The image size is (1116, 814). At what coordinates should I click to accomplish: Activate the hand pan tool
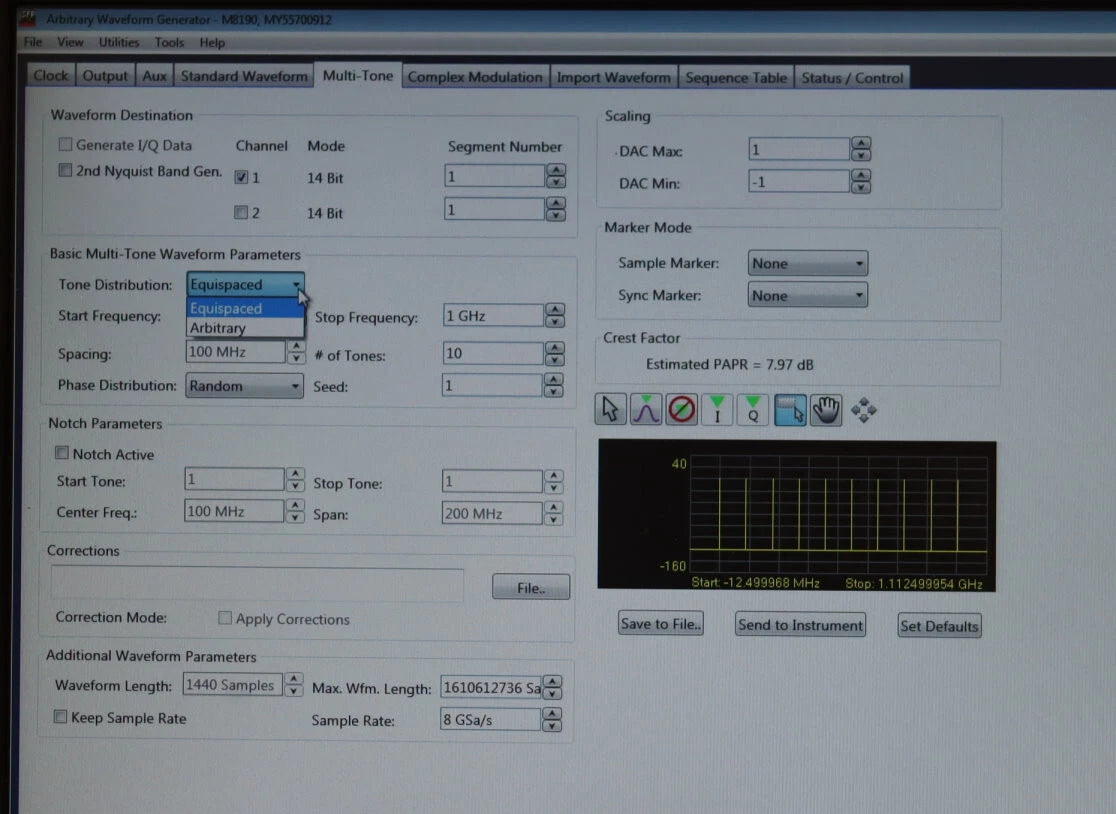(x=826, y=410)
